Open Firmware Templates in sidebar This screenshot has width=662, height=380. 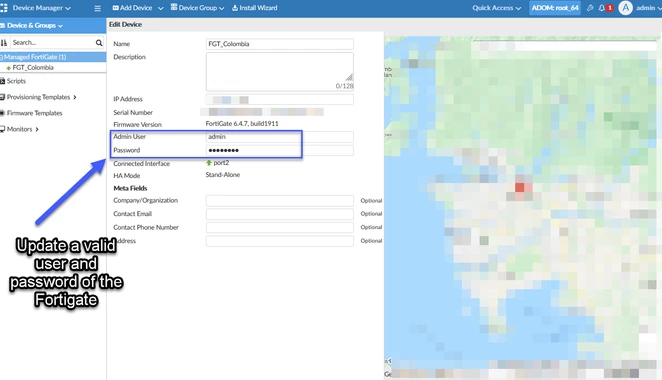[34, 113]
